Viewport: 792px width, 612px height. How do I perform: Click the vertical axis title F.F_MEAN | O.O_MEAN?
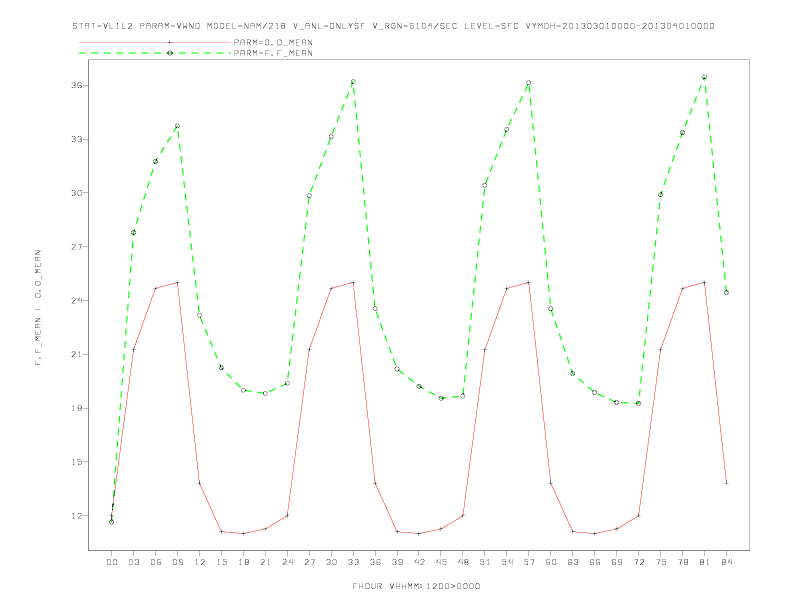38,308
